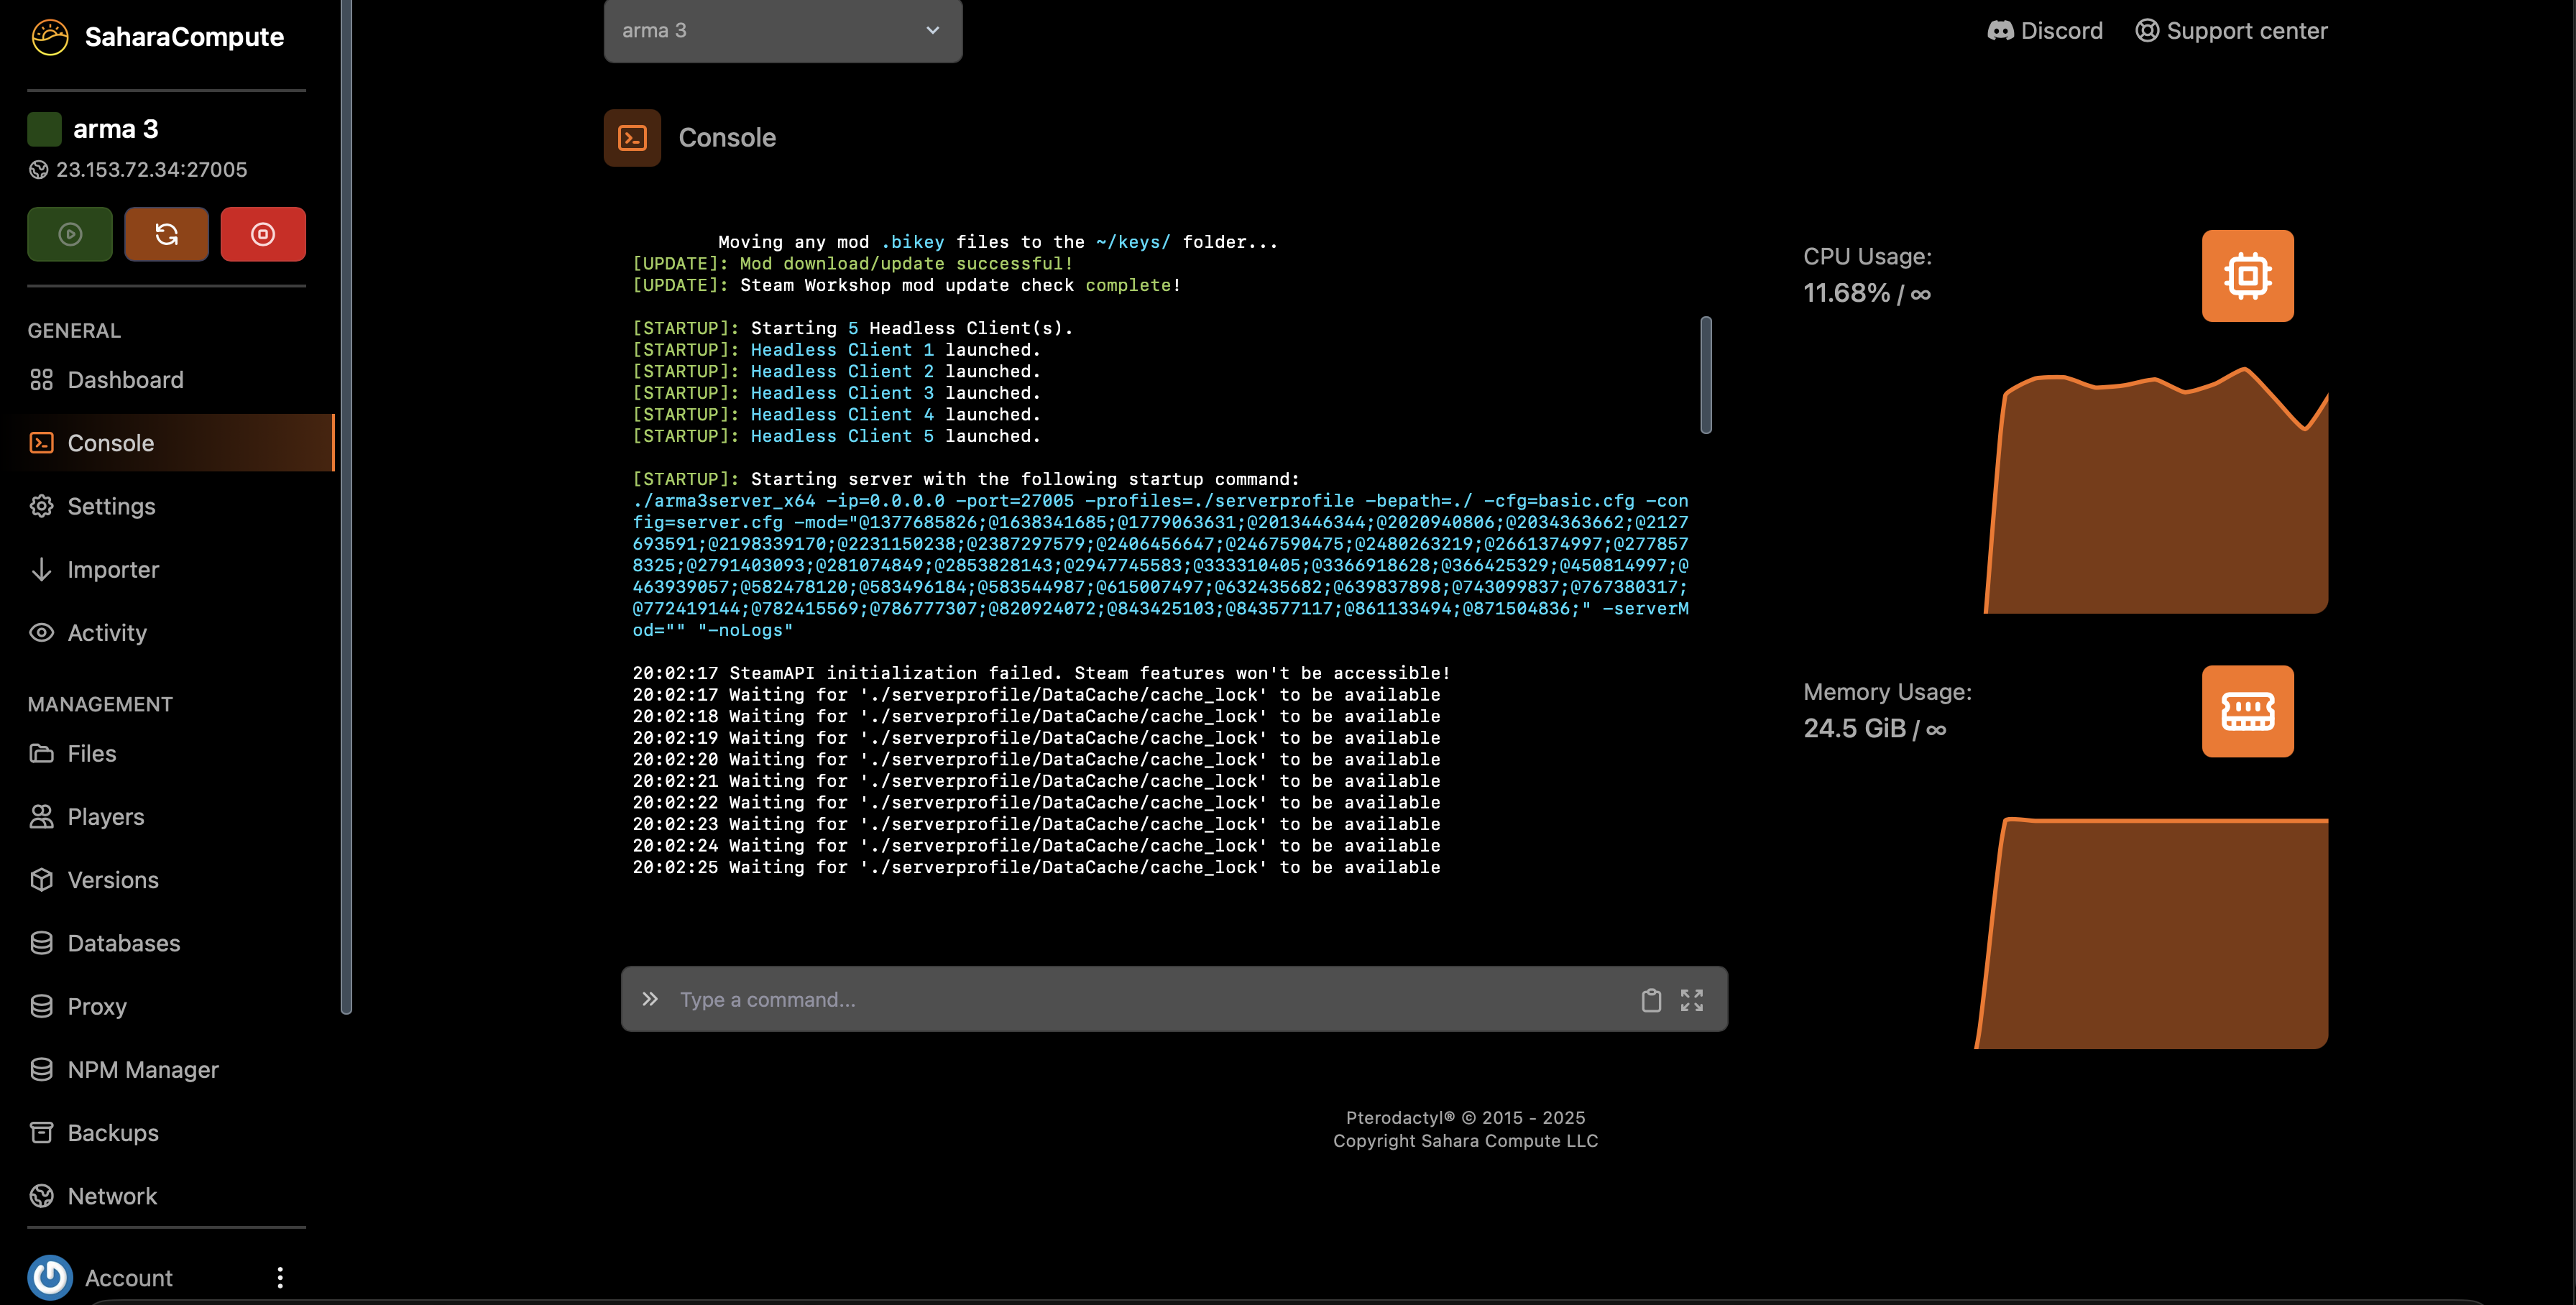
Task: Open the Account options menu
Action: [280, 1277]
